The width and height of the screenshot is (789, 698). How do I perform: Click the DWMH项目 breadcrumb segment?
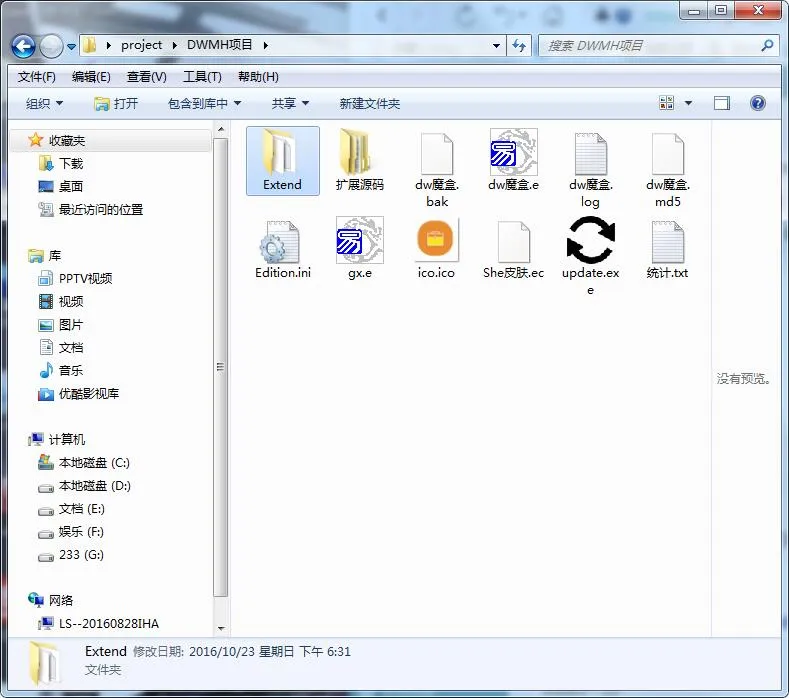[x=219, y=45]
